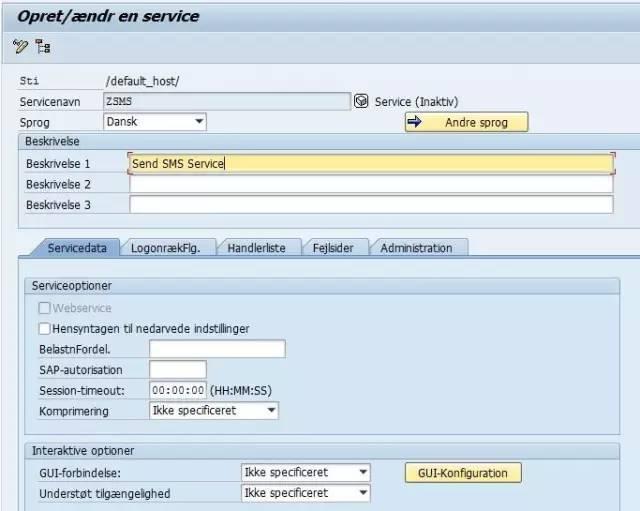Screen dimensions: 640x511
Task: Click the display/change pencil toolbar icon
Action: tap(20, 47)
